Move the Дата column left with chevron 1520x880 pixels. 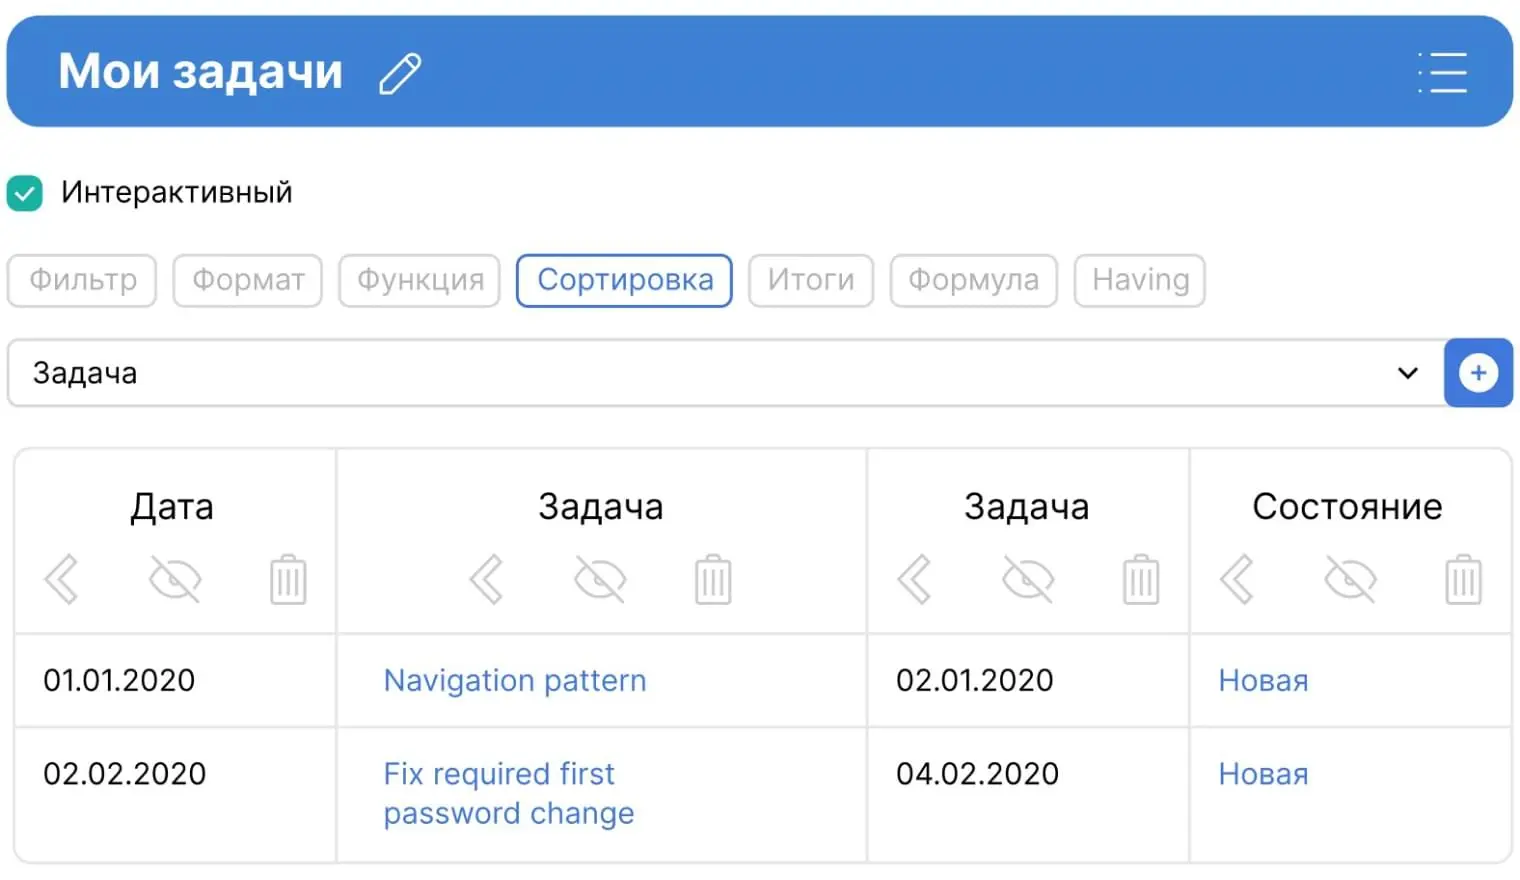[61, 579]
